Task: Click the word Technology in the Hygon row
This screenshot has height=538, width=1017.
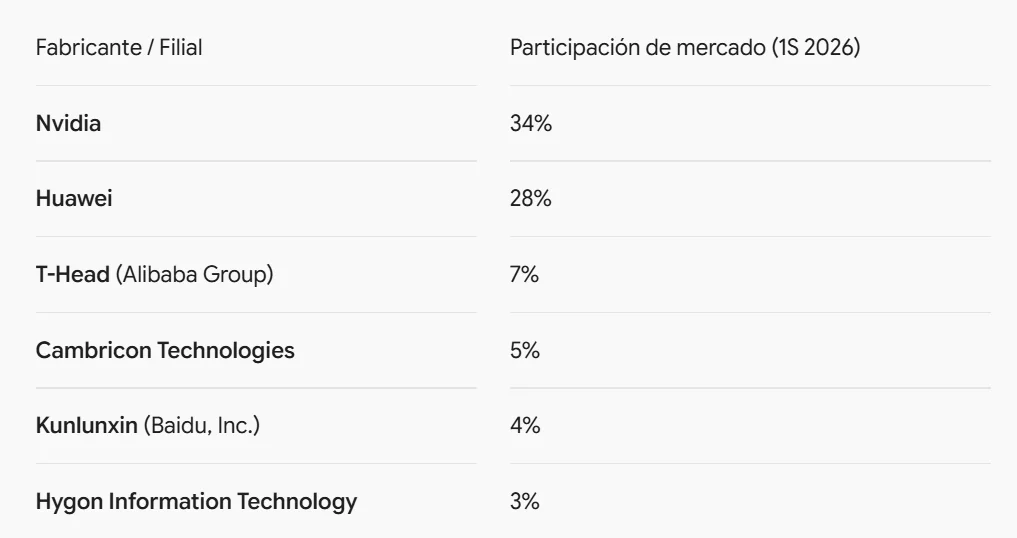Action: point(297,502)
